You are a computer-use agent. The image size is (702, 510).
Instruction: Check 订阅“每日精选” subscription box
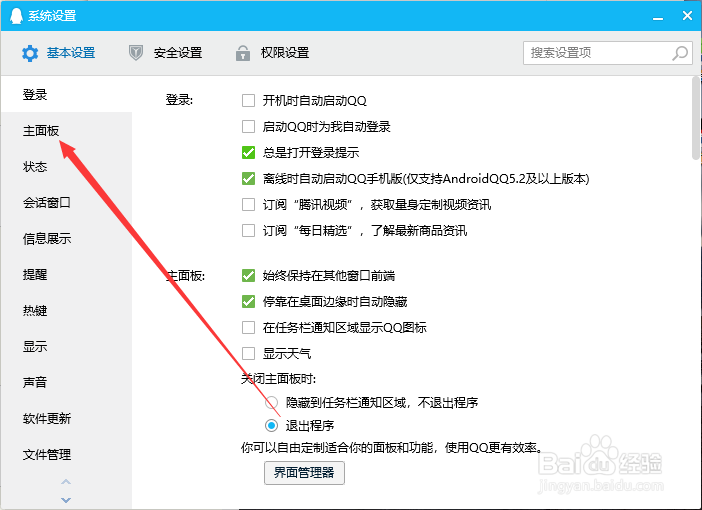248,231
